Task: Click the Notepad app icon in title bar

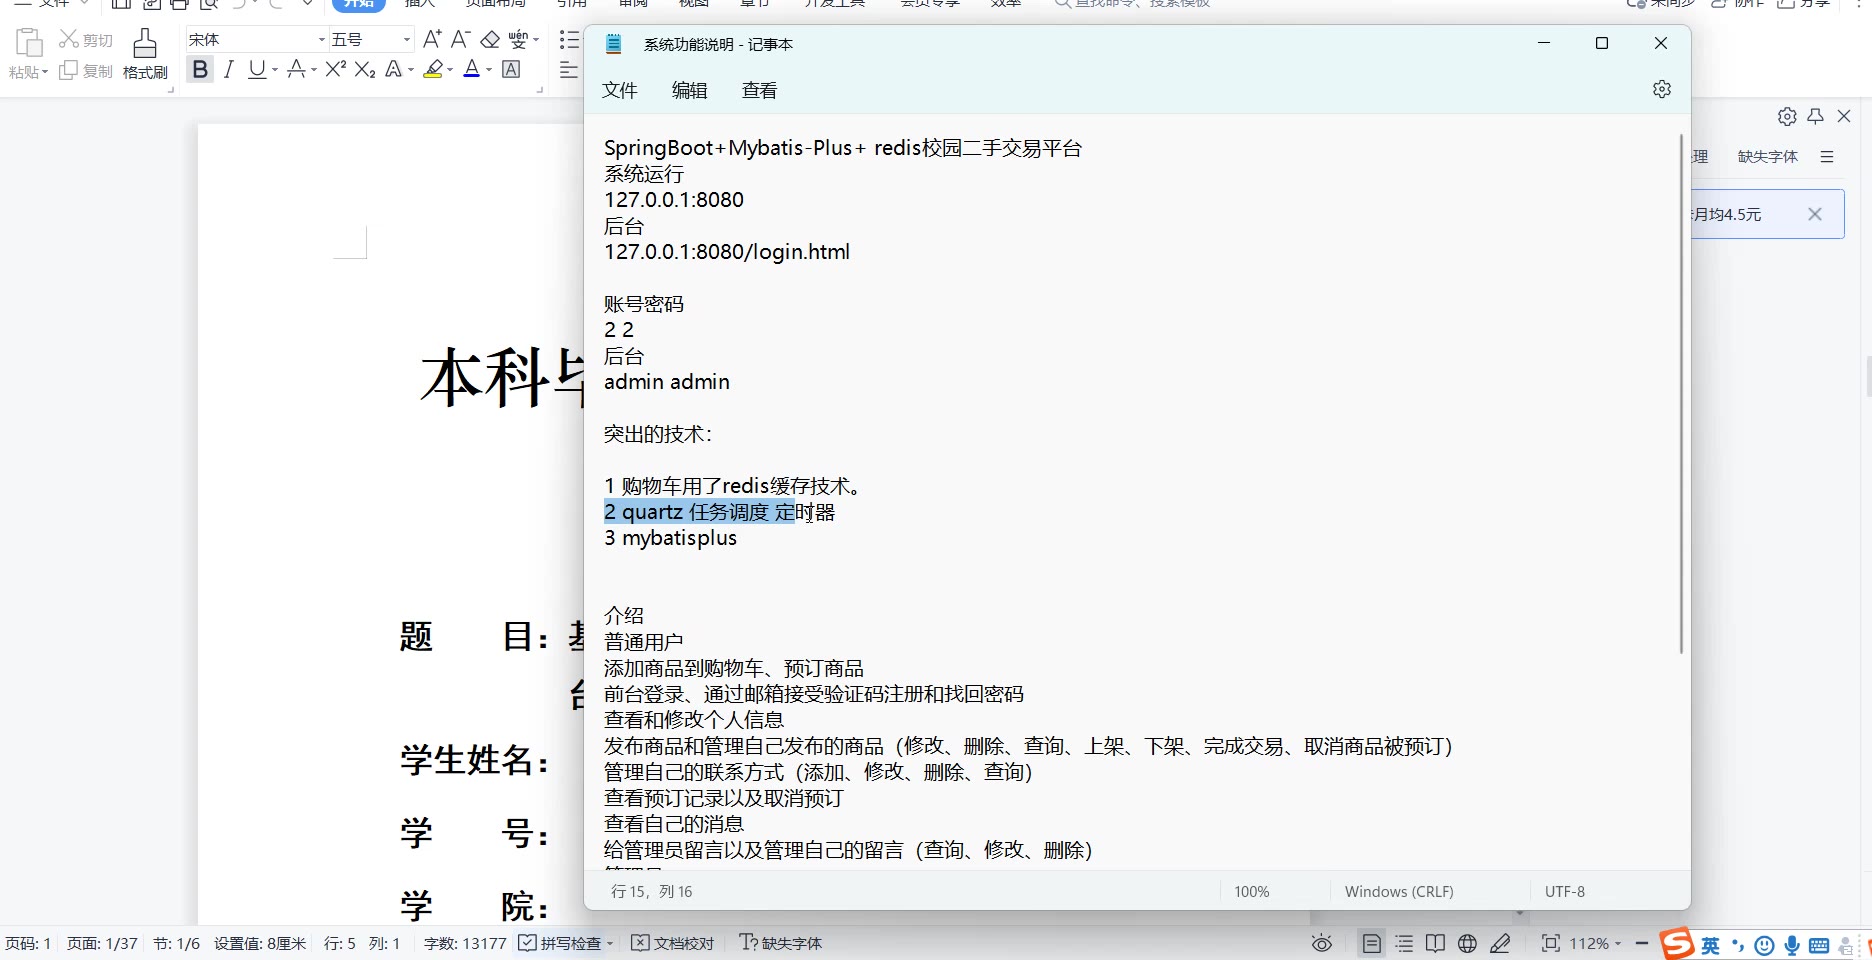Action: click(x=614, y=44)
